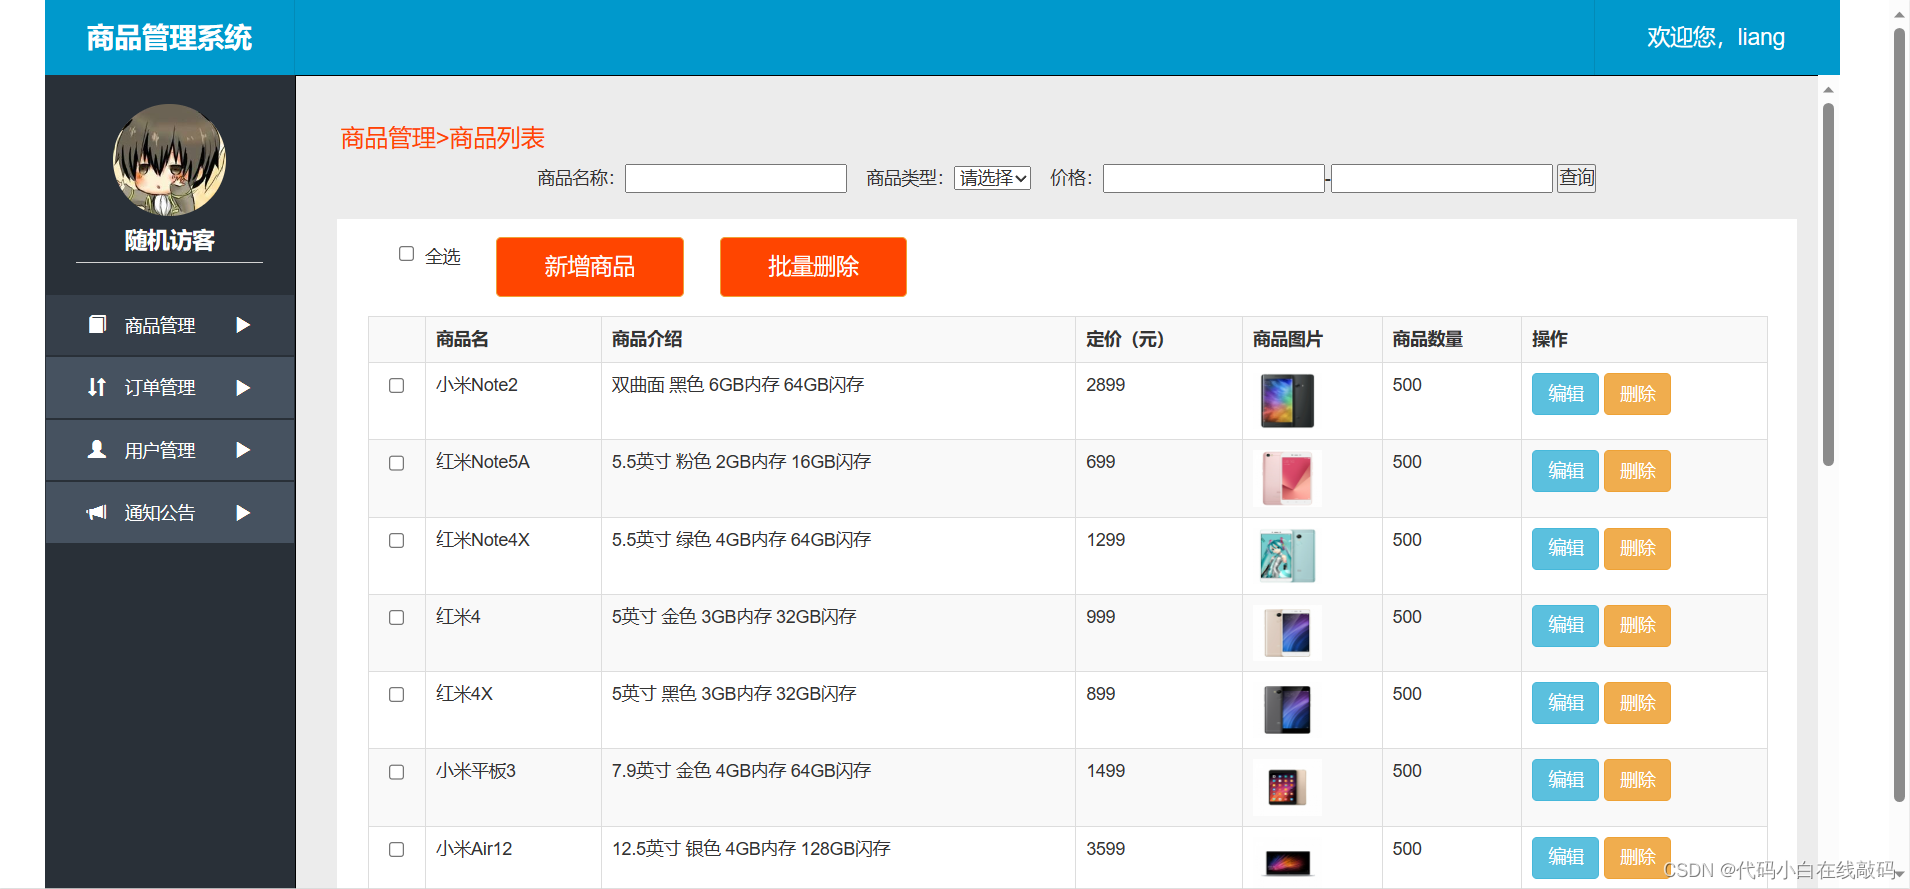Click the price cell 3599

1106,849
